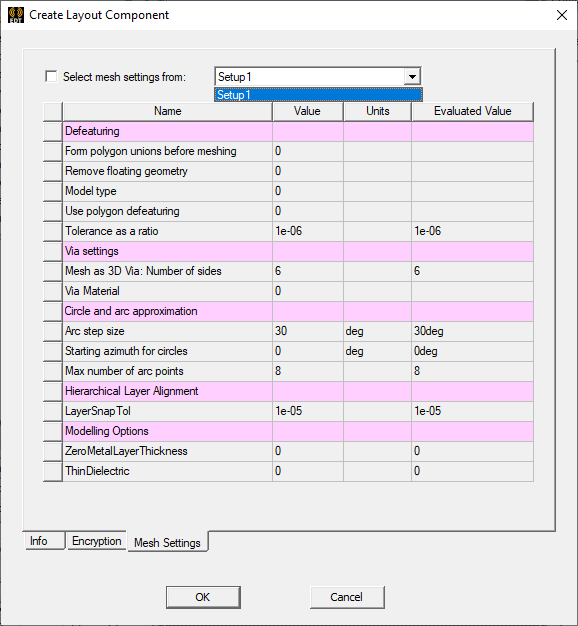Viewport: 578px width, 626px height.
Task: Click the LayerSnapTol name cell
Action: coord(168,411)
